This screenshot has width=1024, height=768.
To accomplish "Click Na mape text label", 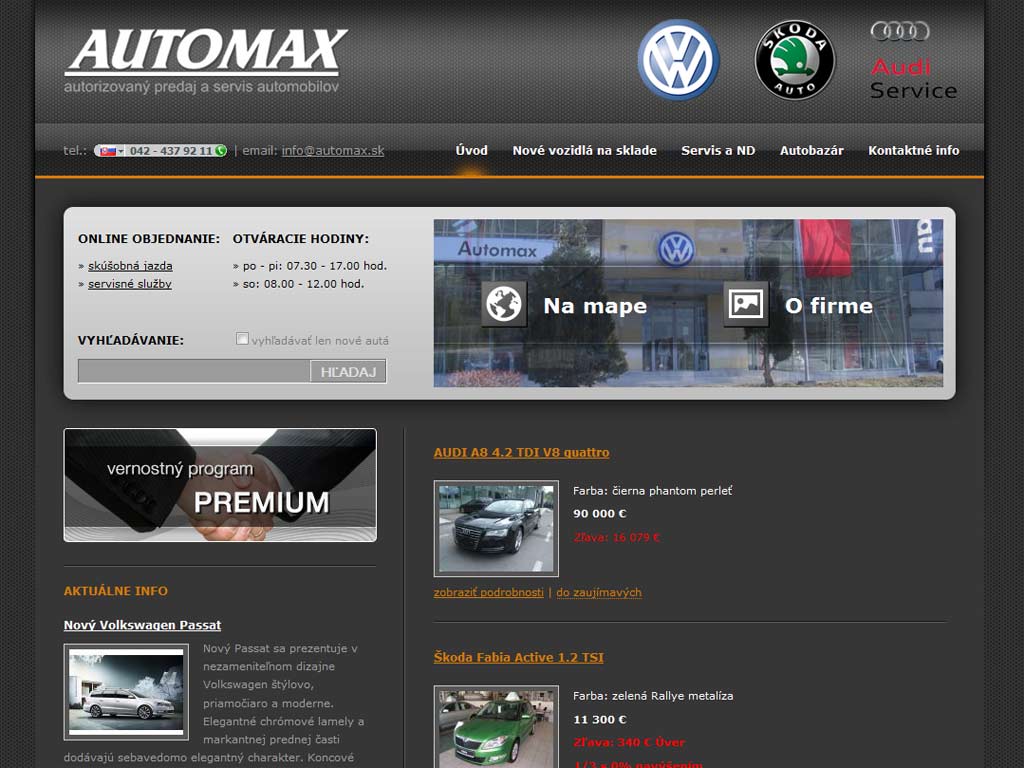I will [595, 306].
